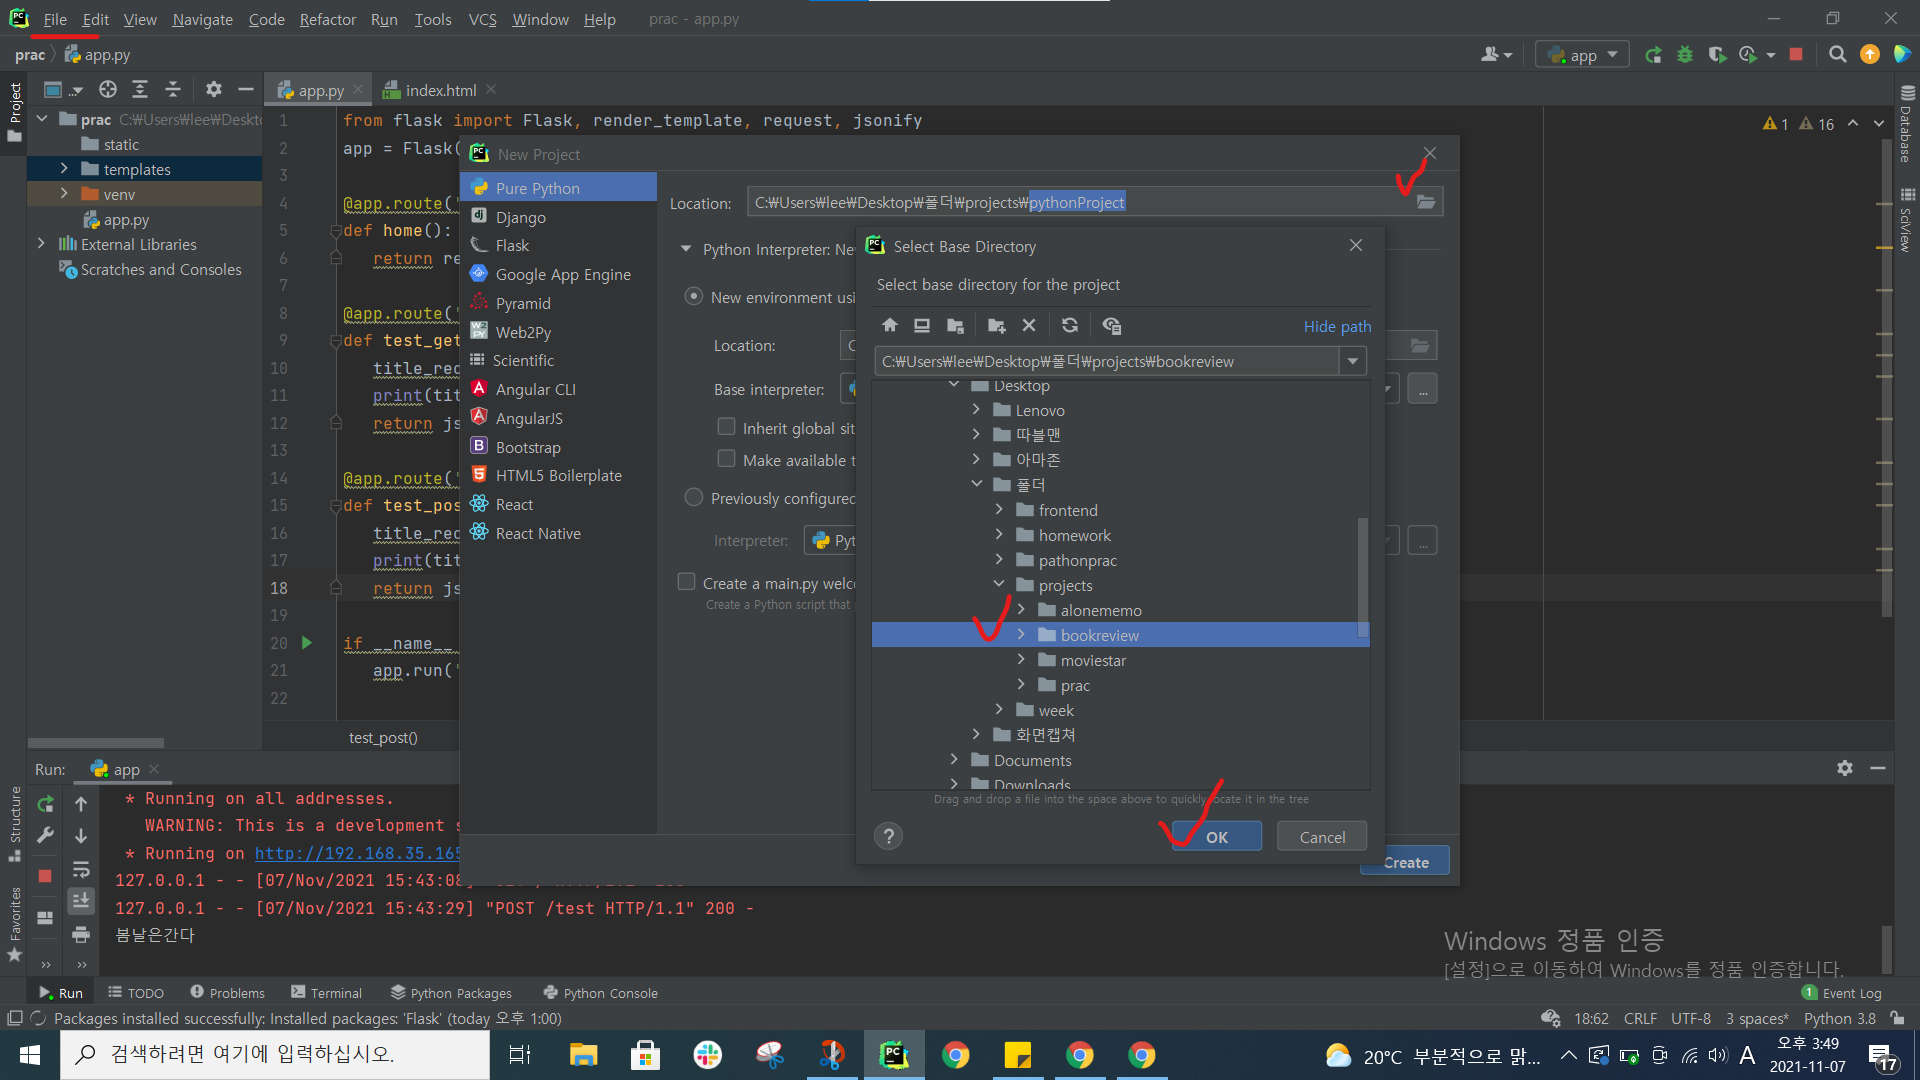This screenshot has height=1080, width=1920.
Task: Click the Hide path link
Action: [x=1337, y=326]
